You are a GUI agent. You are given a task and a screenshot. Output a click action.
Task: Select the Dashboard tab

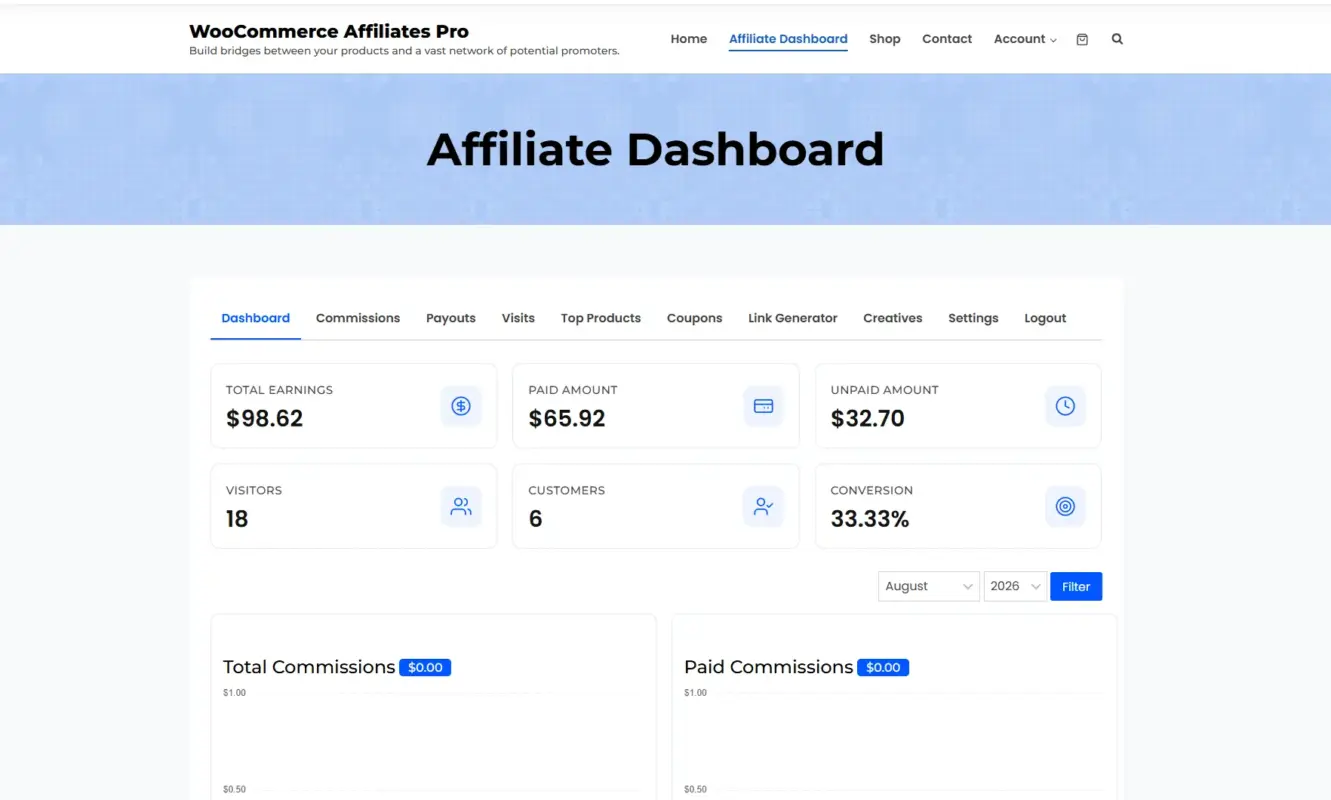coord(256,318)
